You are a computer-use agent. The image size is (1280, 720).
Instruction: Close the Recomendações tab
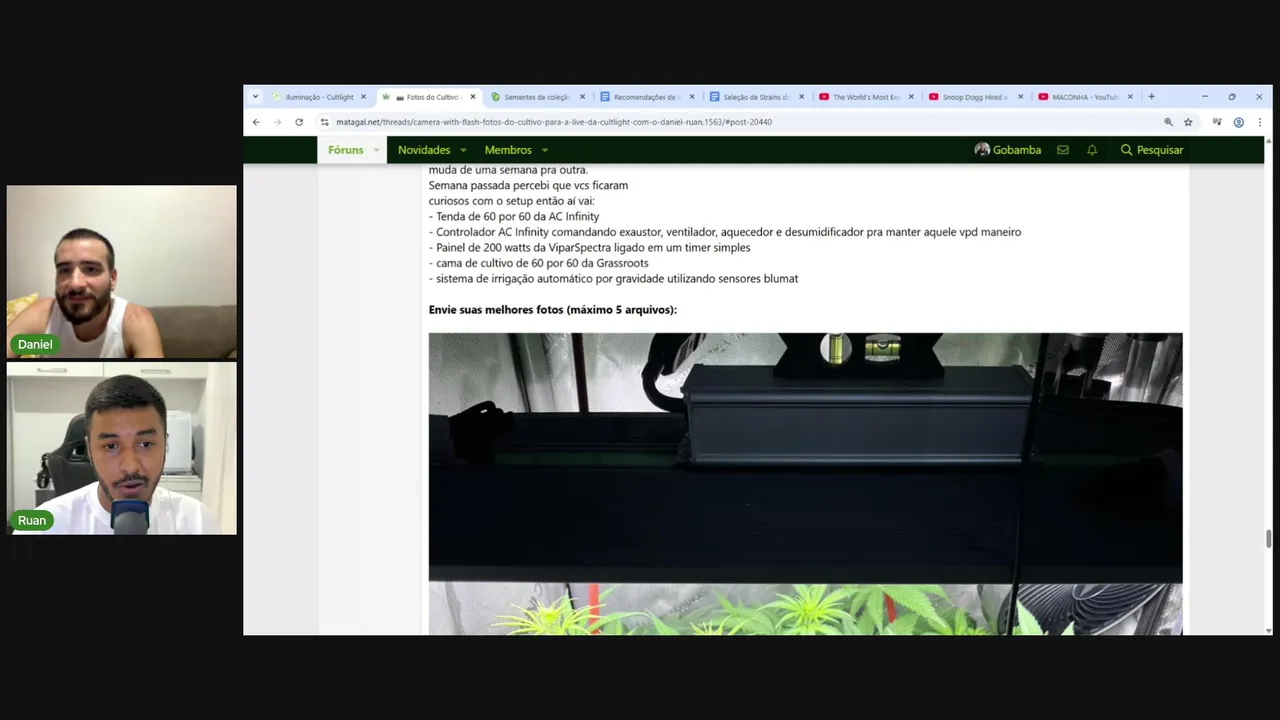pos(692,97)
